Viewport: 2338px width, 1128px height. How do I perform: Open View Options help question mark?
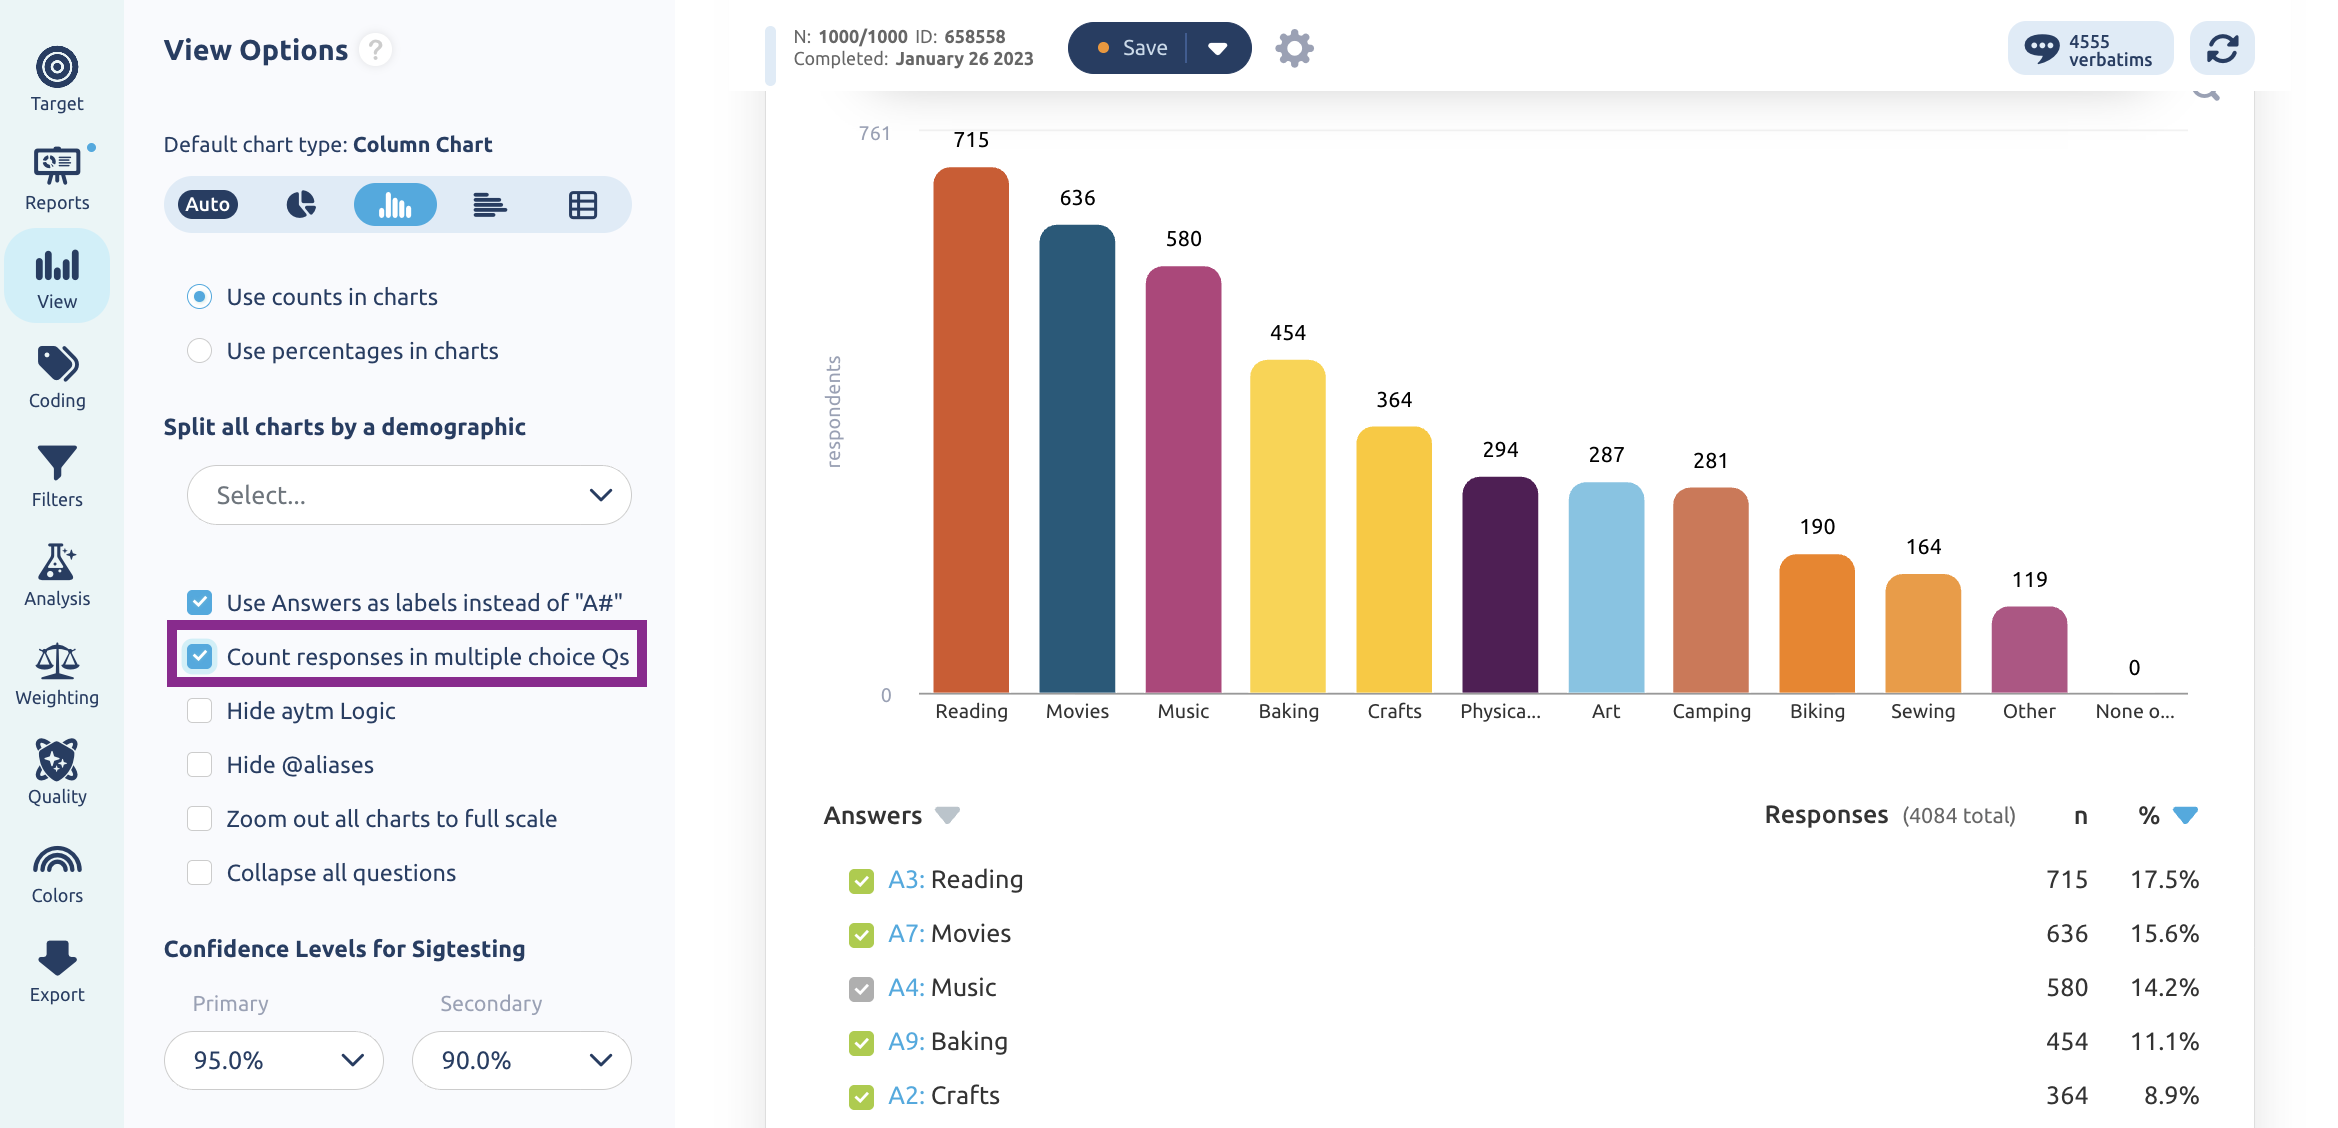(375, 50)
